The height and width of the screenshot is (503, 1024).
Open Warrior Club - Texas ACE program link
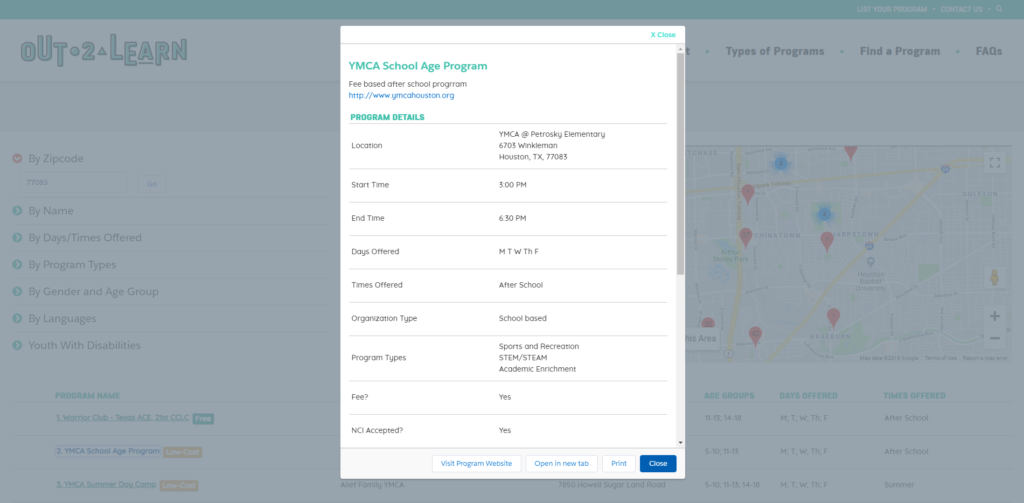pos(122,418)
